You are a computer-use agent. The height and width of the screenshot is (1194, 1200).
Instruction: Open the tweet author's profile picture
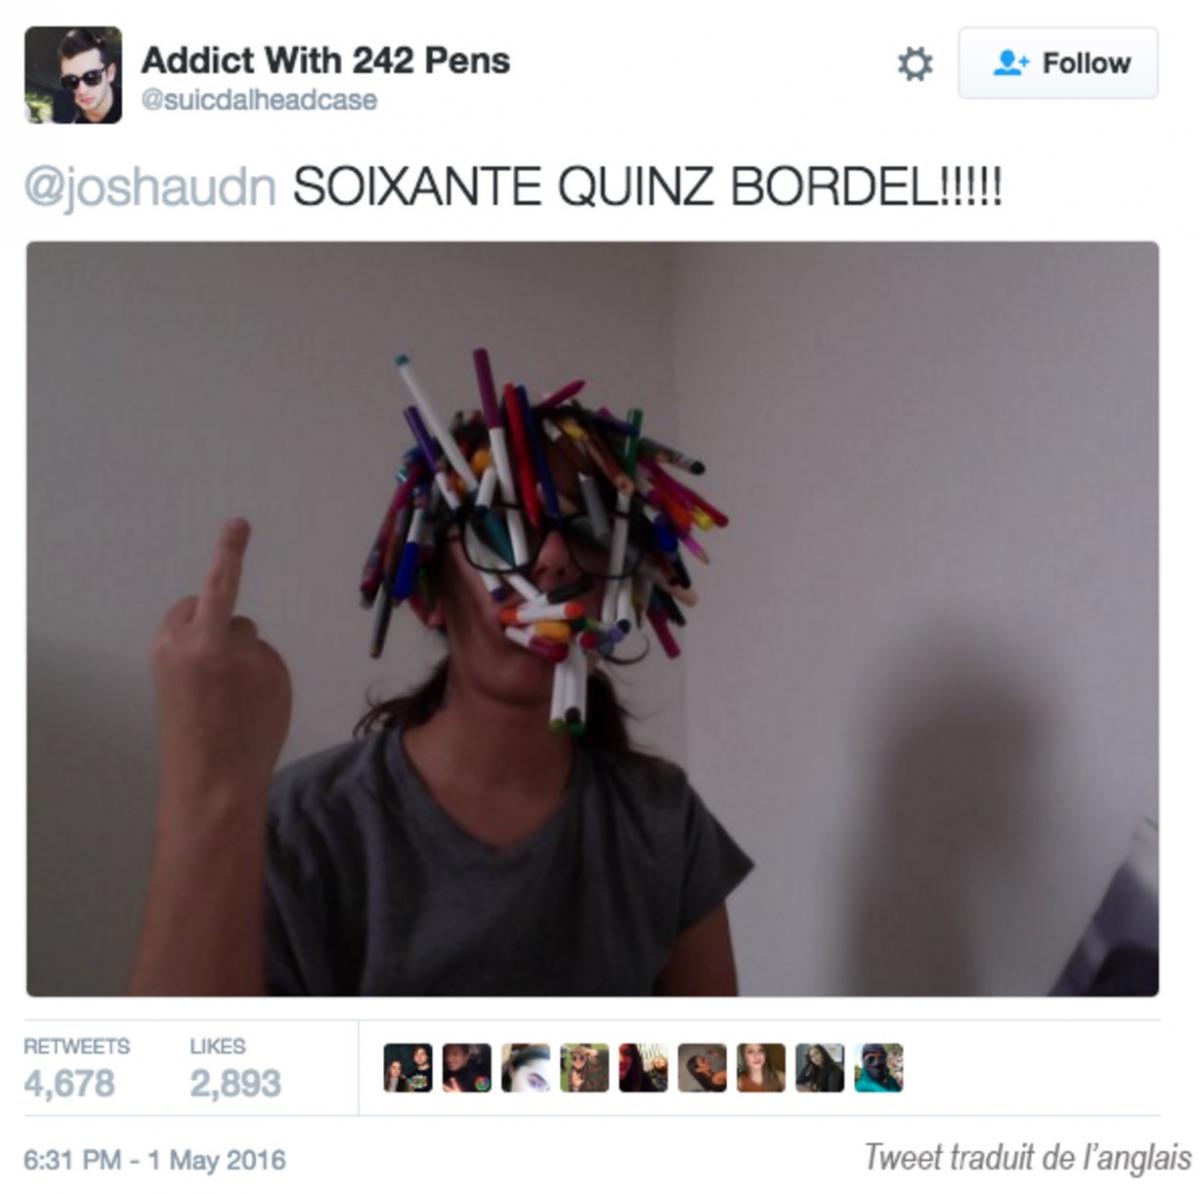(x=73, y=75)
